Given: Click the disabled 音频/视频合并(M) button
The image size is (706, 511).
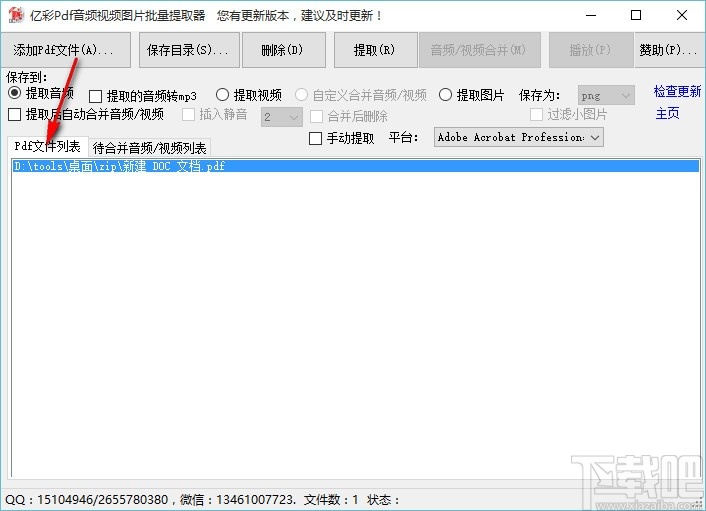Looking at the screenshot, I should [480, 50].
